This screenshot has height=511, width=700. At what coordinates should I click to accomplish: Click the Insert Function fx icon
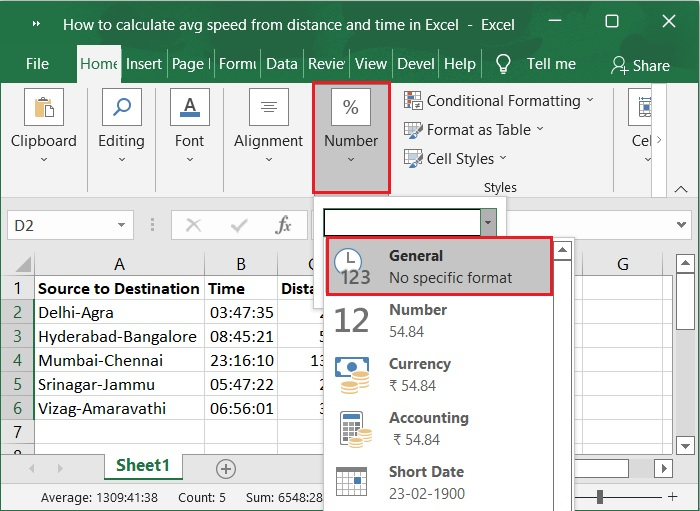pyautogui.click(x=284, y=226)
